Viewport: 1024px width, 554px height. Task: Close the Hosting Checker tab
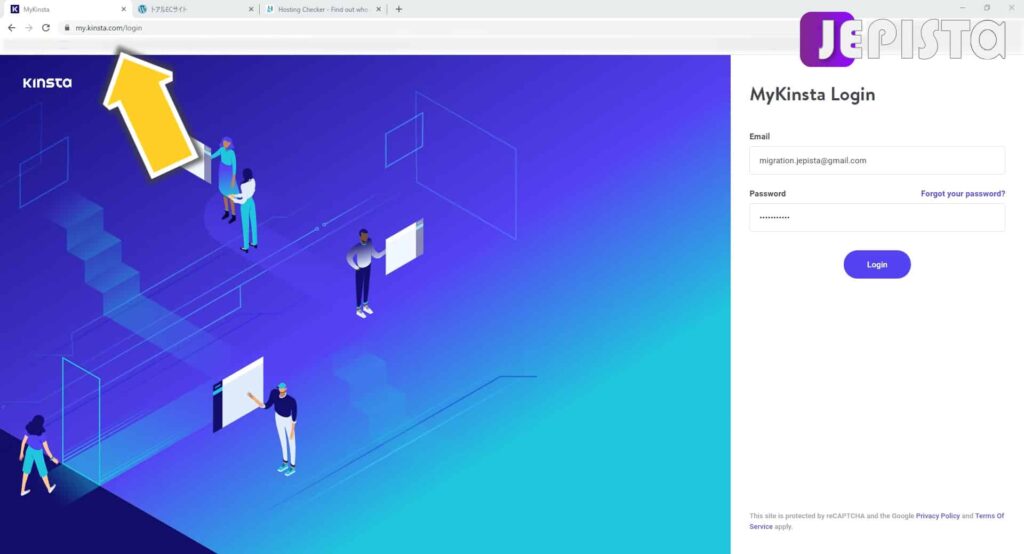coord(378,9)
